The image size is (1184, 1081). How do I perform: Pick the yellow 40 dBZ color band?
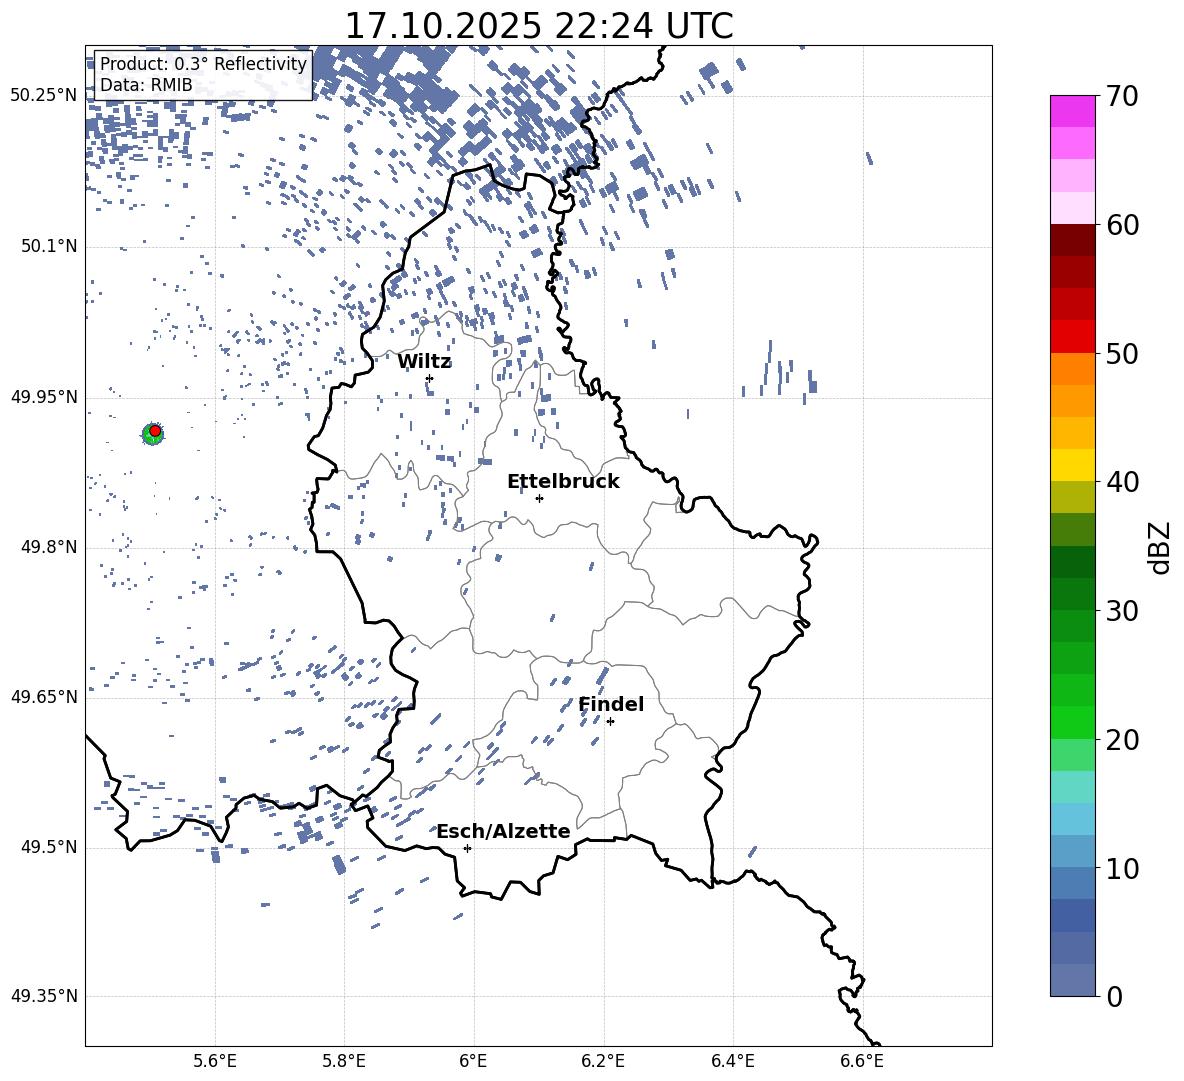click(1073, 465)
